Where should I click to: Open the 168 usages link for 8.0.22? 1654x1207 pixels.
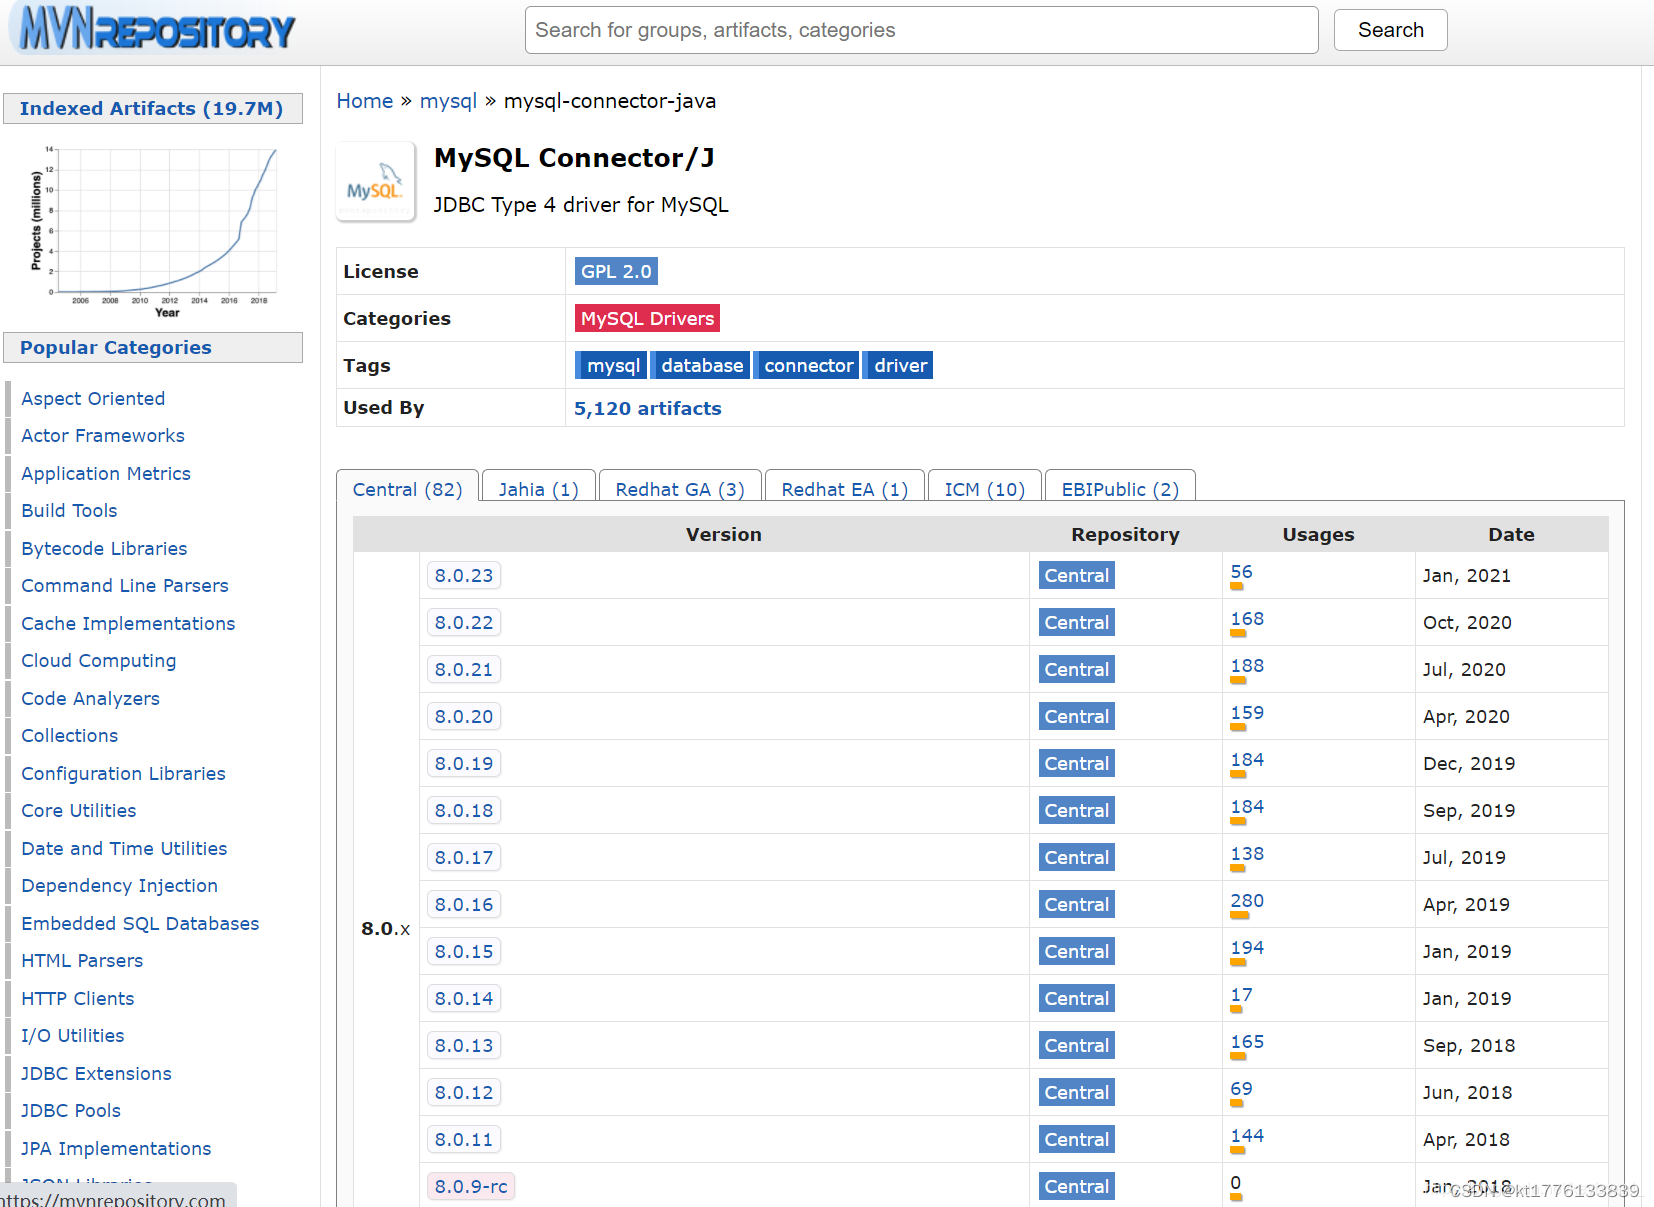point(1247,619)
